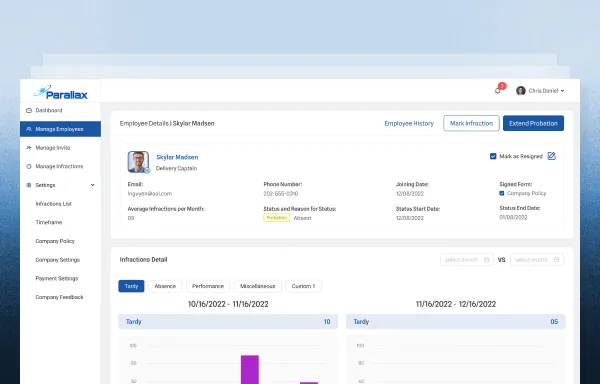Switch to the Performance tab
This screenshot has height=384, width=600.
point(208,286)
